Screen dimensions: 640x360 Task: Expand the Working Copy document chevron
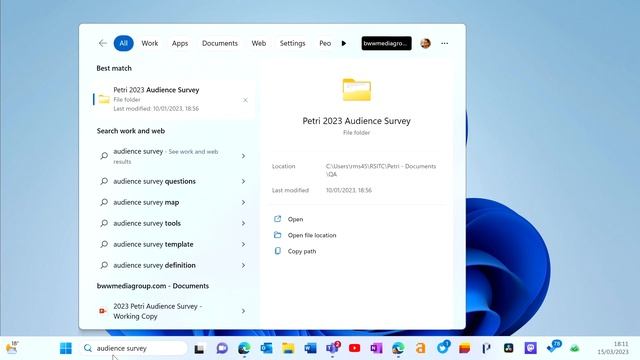click(x=243, y=311)
